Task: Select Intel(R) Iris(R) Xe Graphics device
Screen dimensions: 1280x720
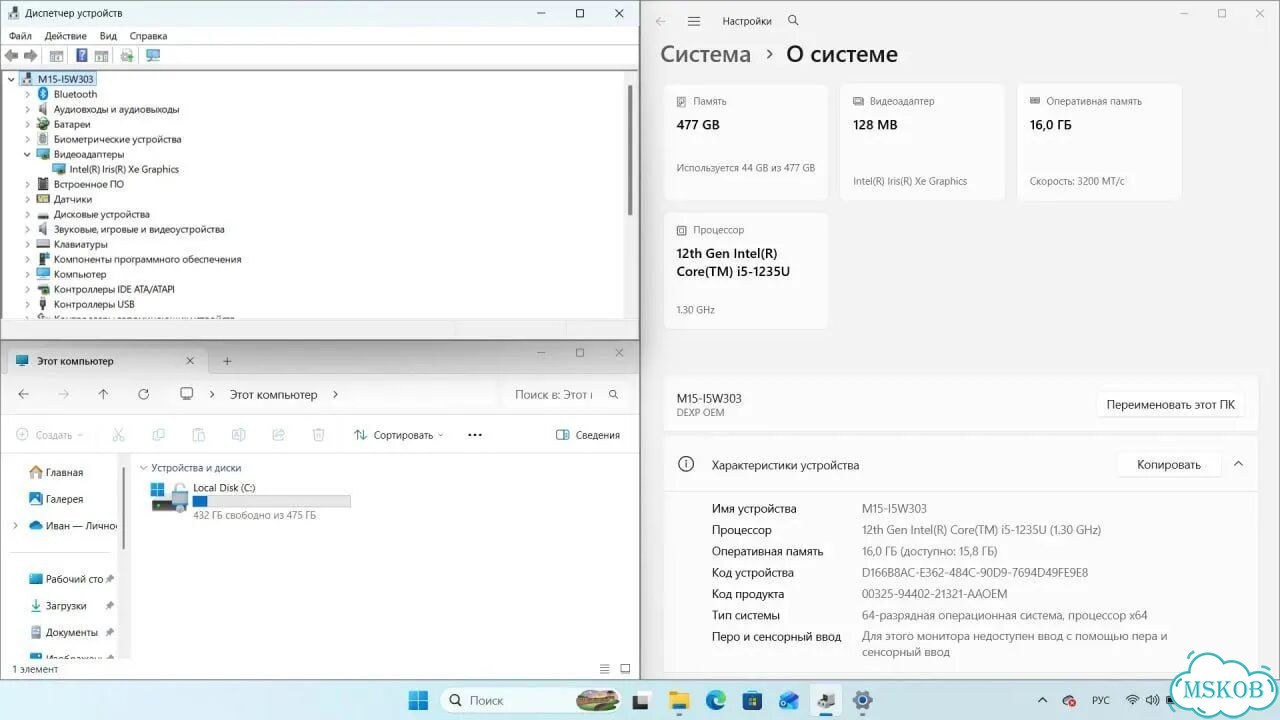Action: tap(124, 169)
